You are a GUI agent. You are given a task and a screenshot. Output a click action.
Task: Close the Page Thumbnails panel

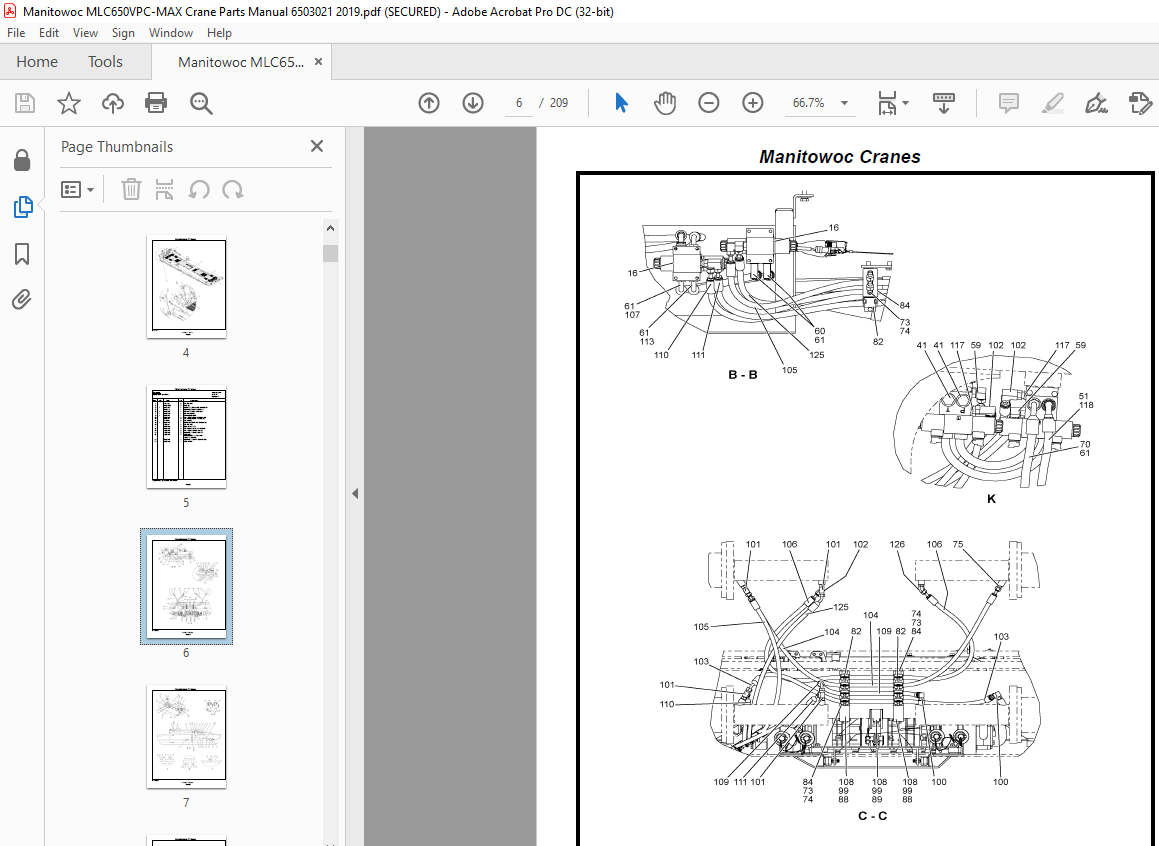[317, 146]
